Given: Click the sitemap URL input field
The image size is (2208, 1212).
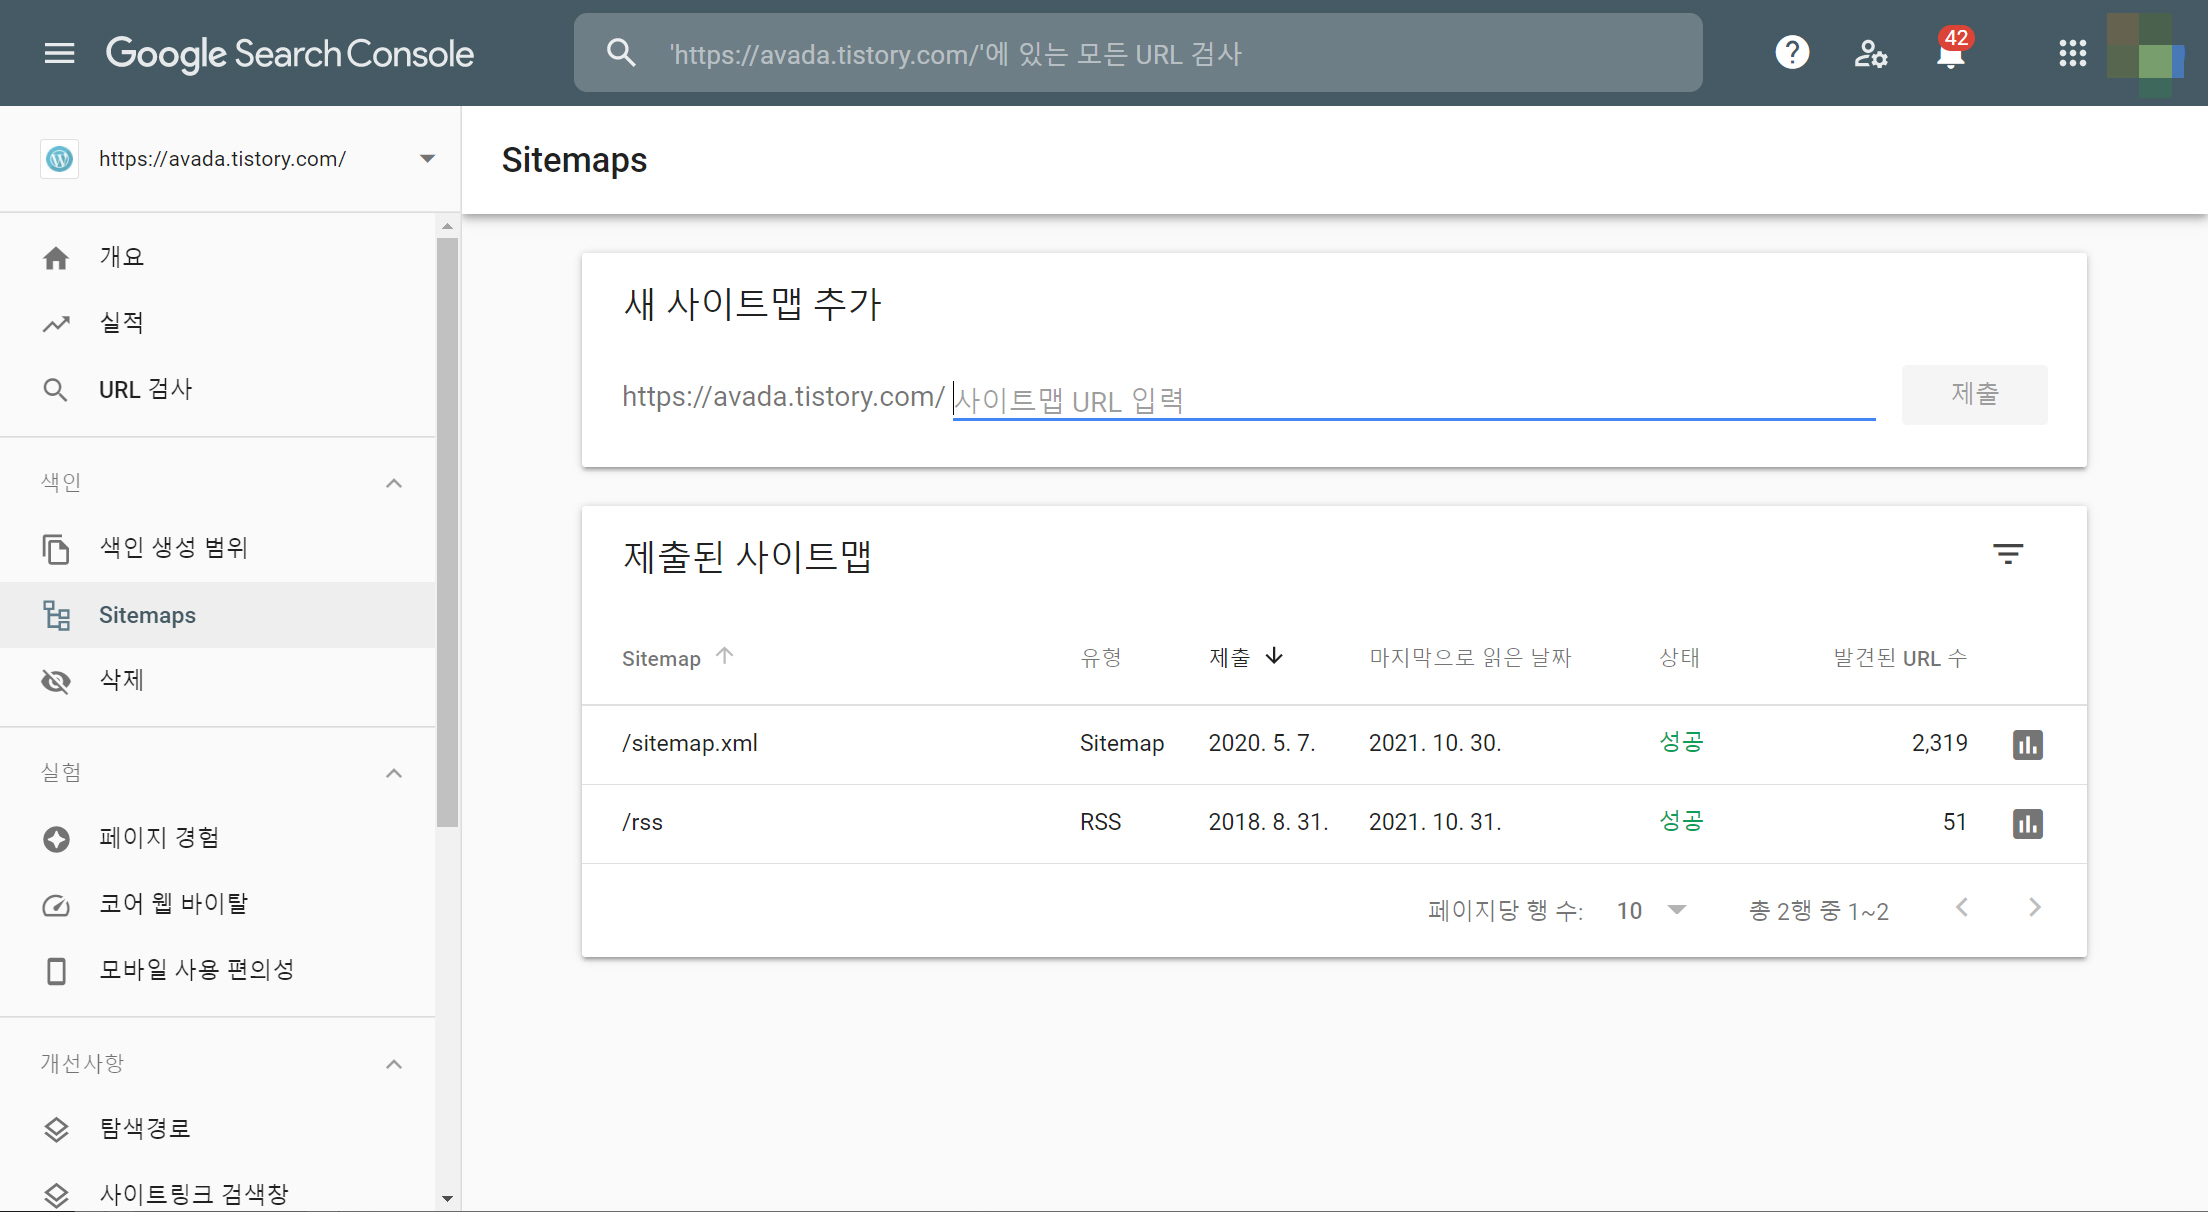Looking at the screenshot, I should click(x=1412, y=400).
